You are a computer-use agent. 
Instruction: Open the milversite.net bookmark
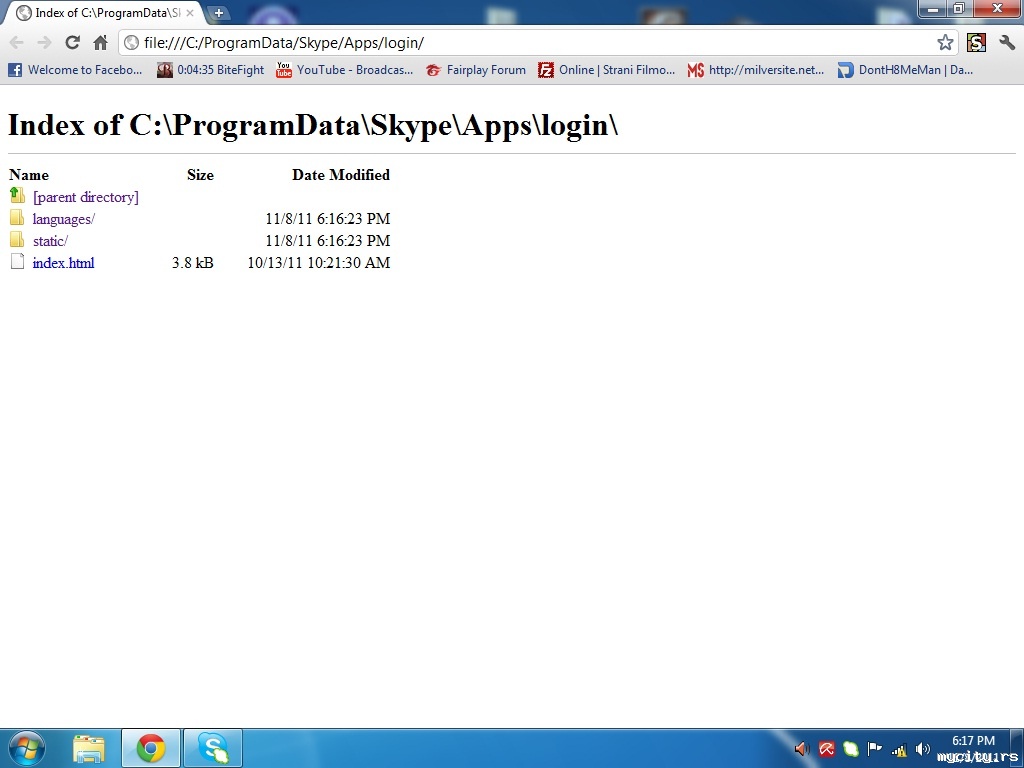pos(756,70)
